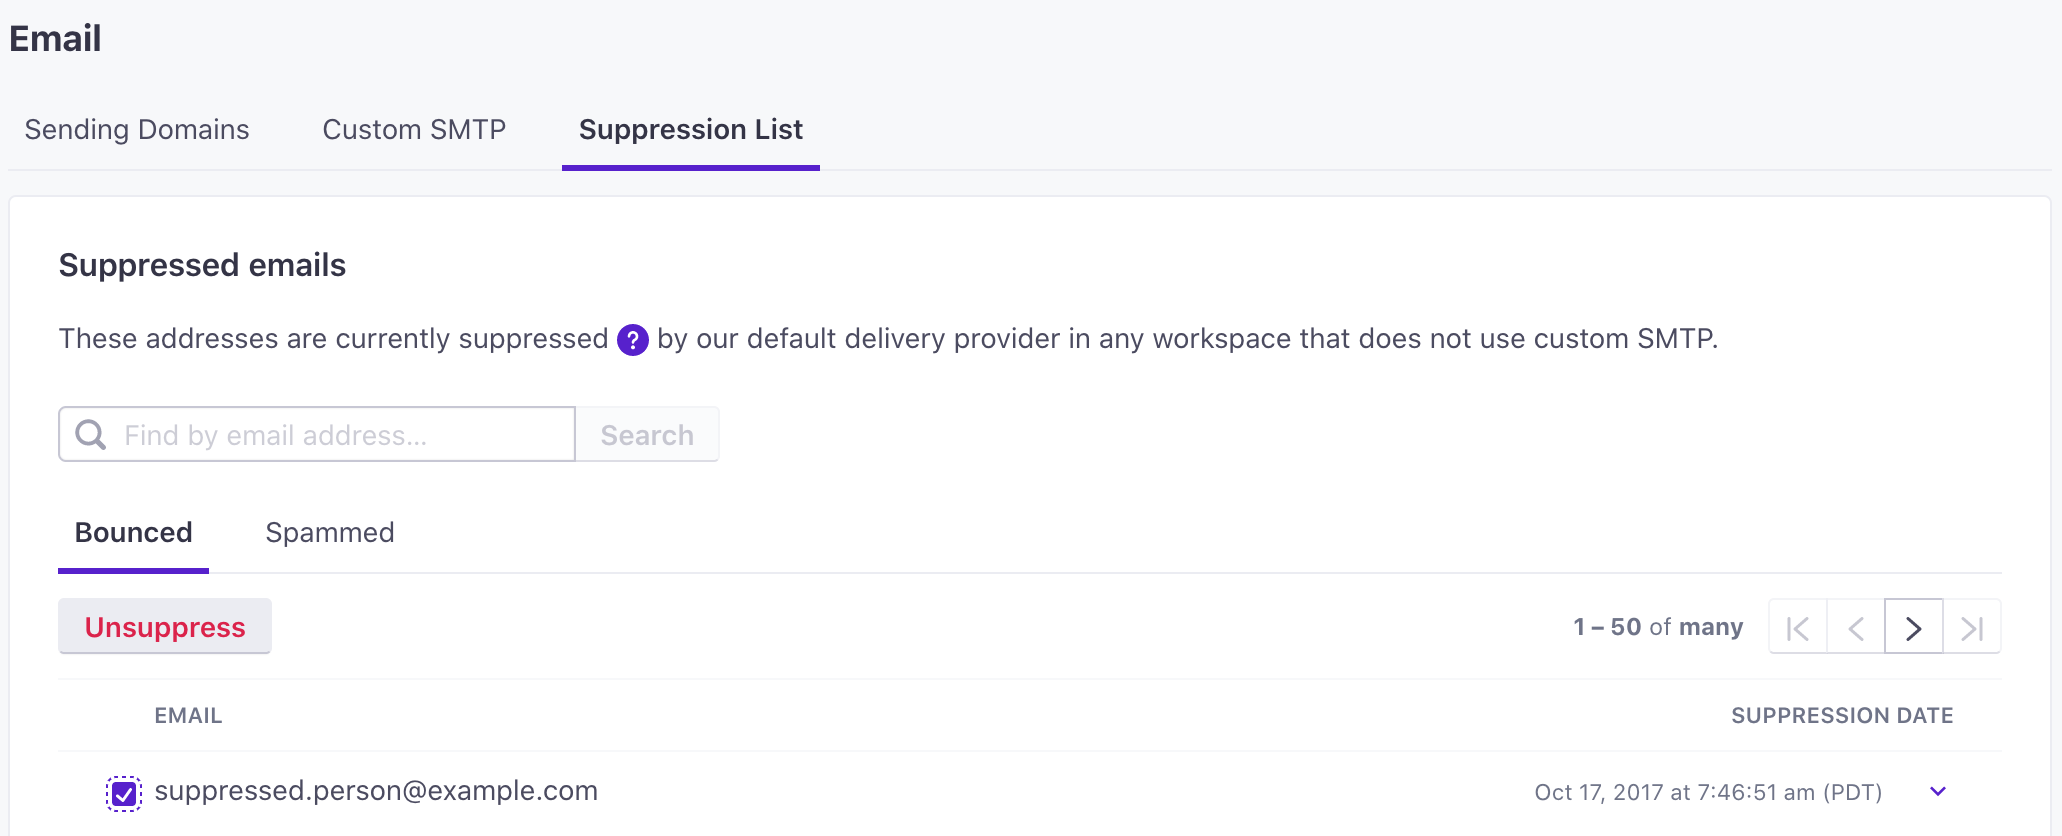Uncheck the suppressed.person@example.com checkbox

point(124,793)
